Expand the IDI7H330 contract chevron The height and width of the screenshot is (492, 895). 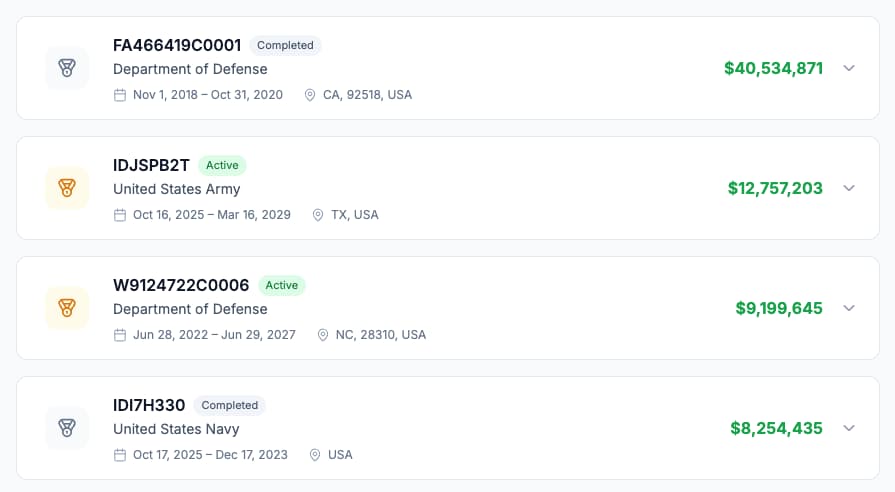click(x=849, y=428)
